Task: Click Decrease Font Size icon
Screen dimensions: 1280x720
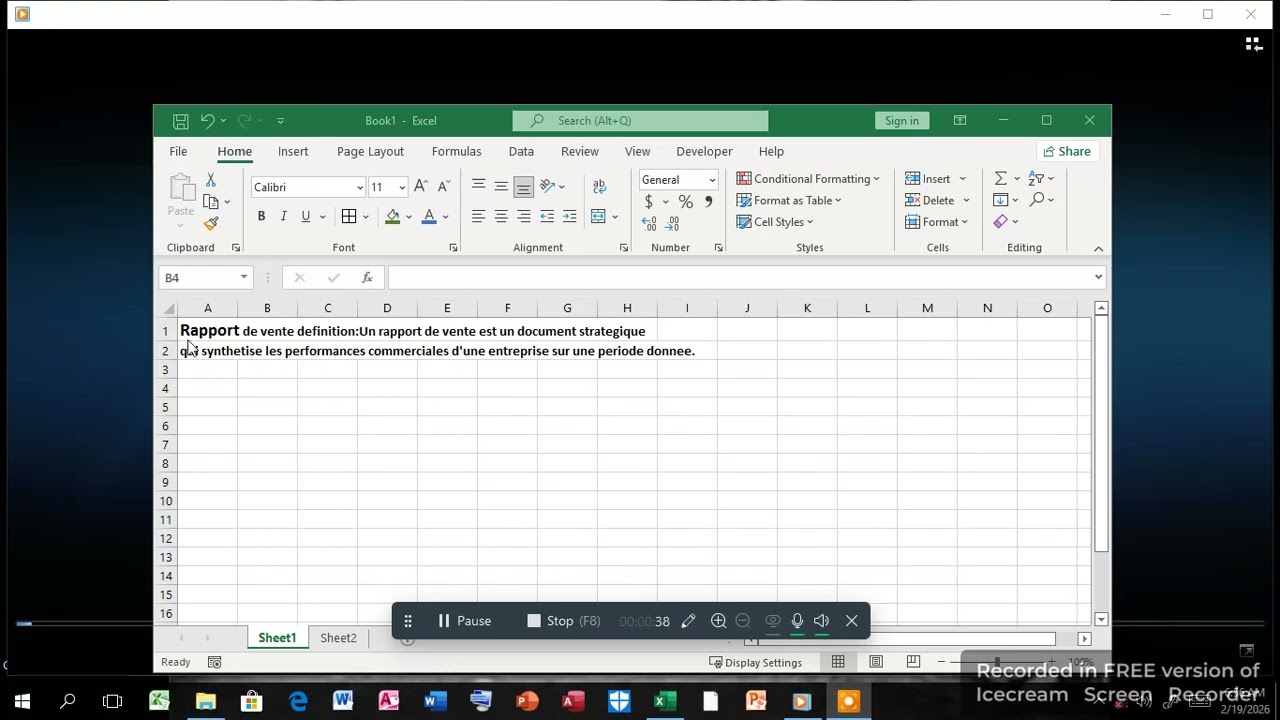Action: (x=443, y=187)
